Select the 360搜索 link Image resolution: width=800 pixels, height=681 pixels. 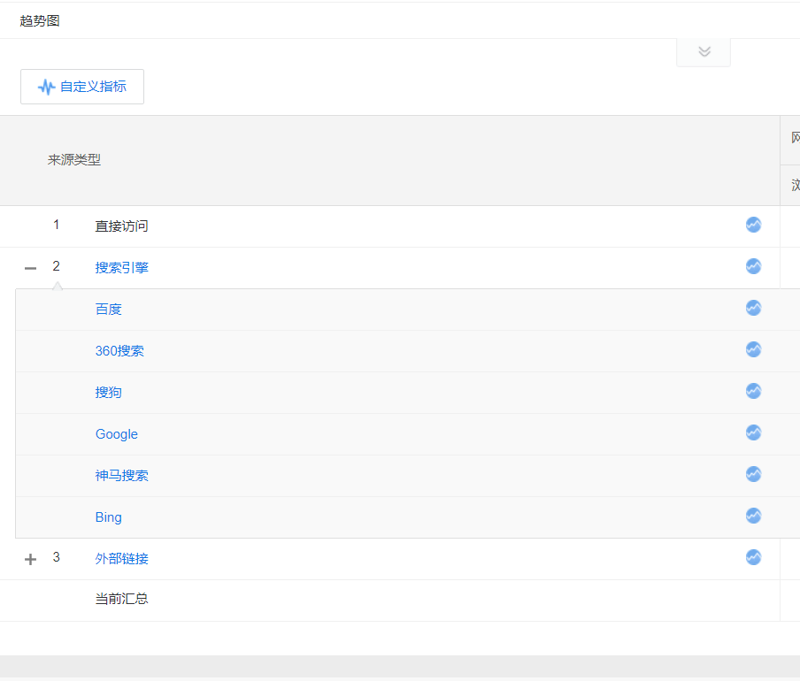(x=120, y=351)
